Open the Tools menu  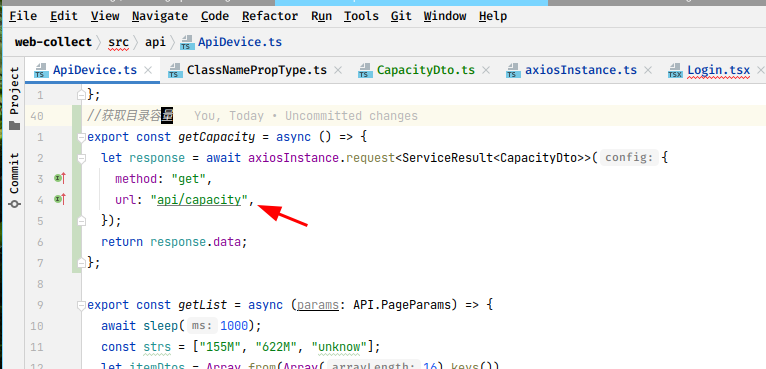point(361,16)
